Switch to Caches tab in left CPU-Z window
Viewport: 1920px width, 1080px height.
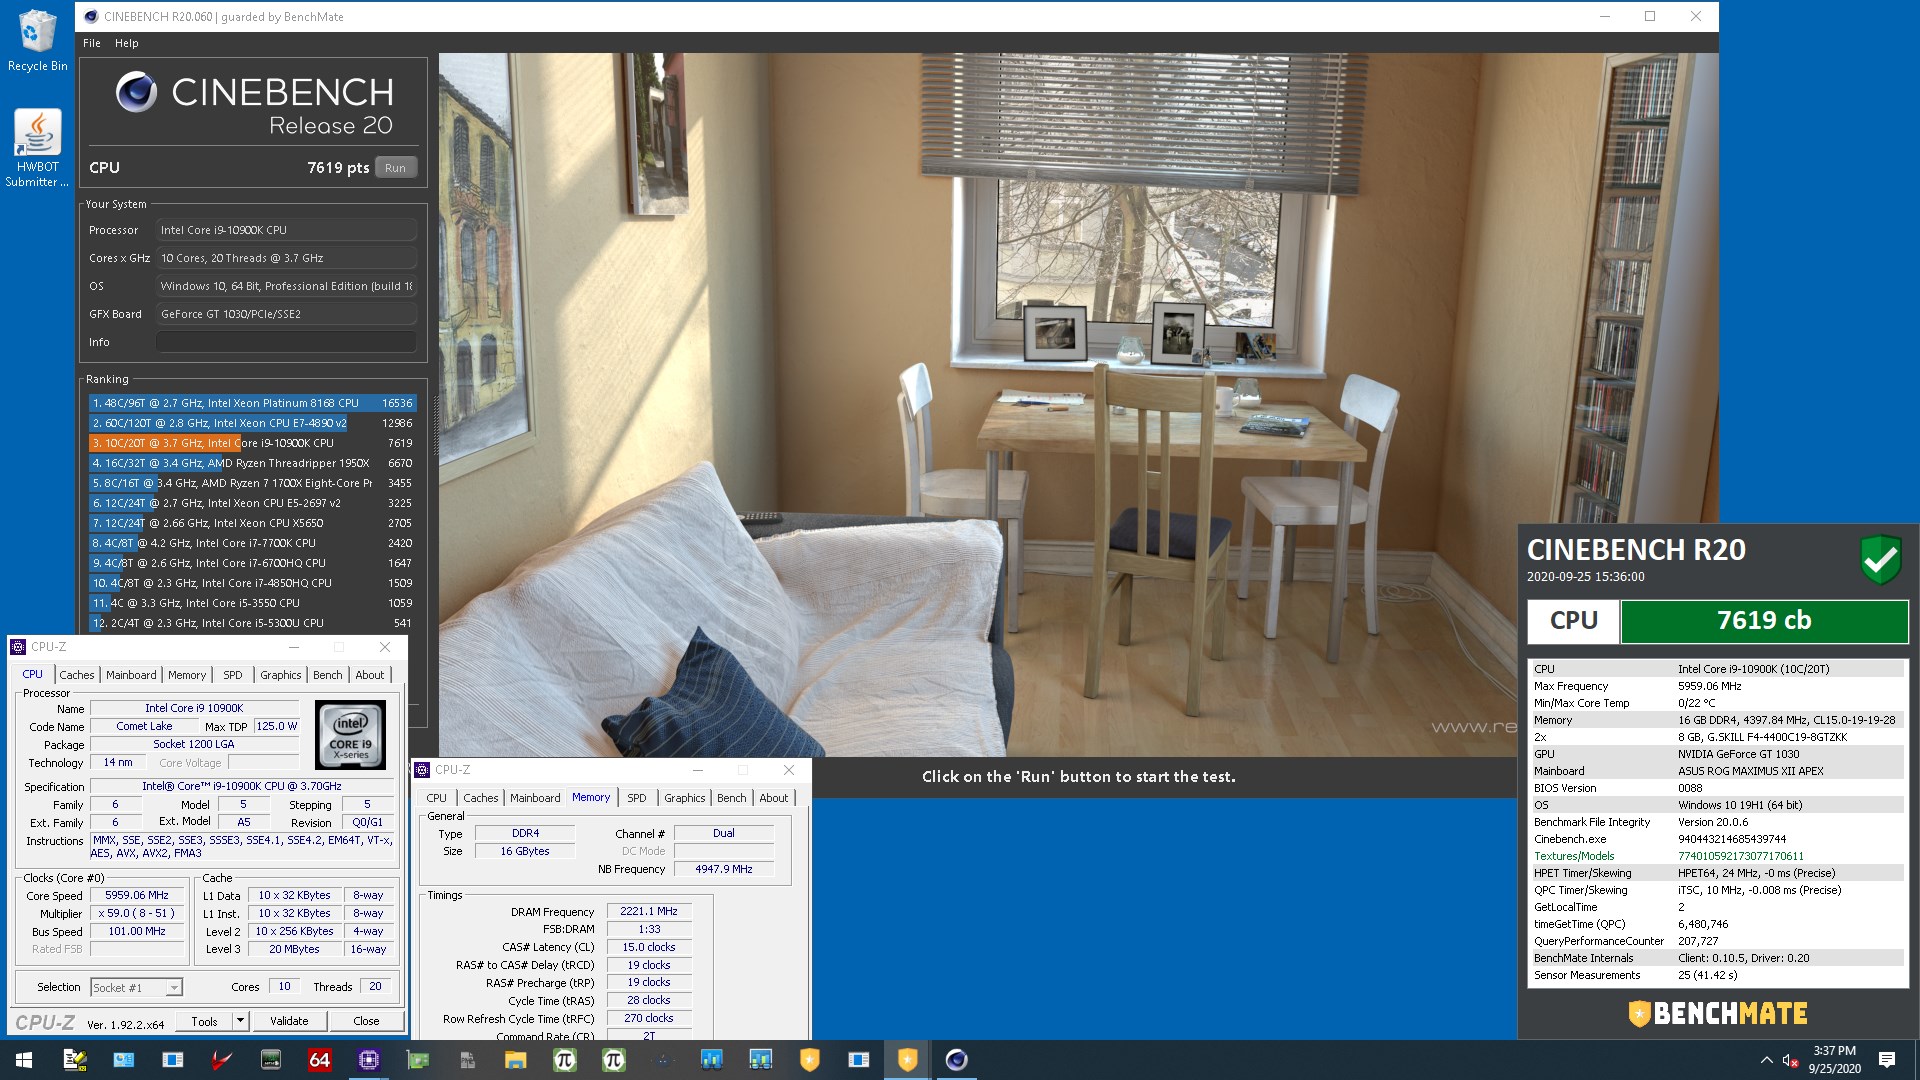[76, 675]
